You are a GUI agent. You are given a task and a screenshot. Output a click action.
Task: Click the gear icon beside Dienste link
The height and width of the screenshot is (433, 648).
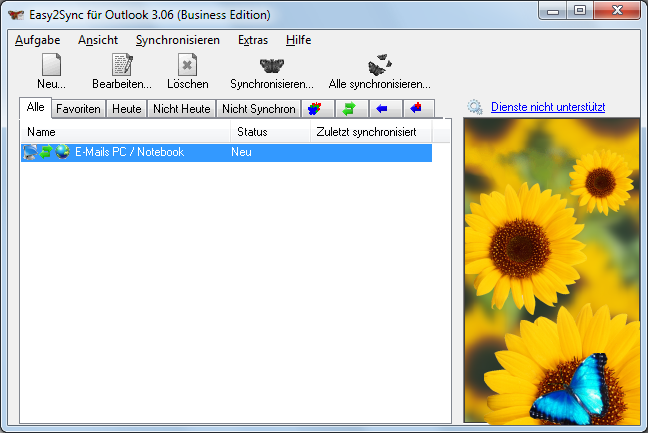coord(475,107)
